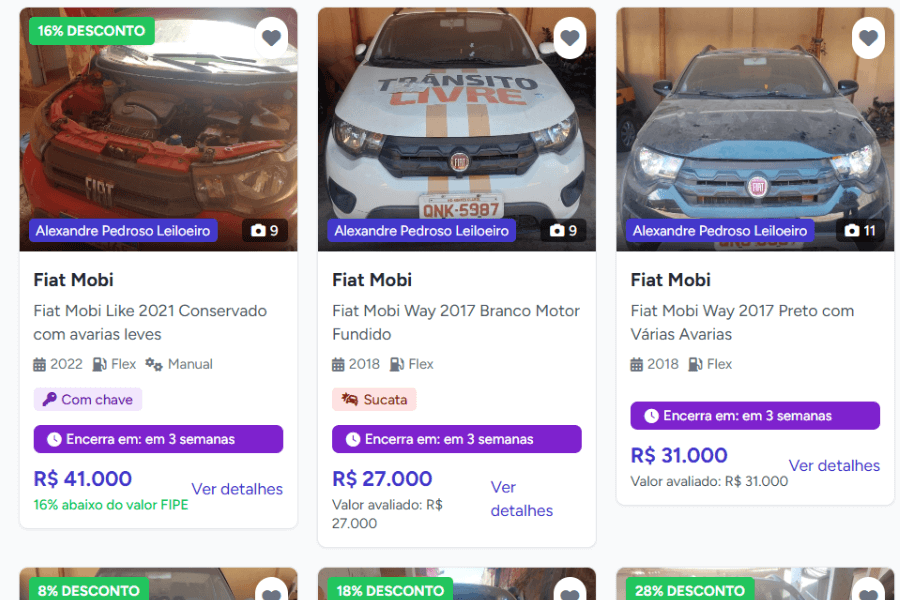Click the Flex fuel icon on first card
This screenshot has height=600, width=900.
[x=102, y=364]
